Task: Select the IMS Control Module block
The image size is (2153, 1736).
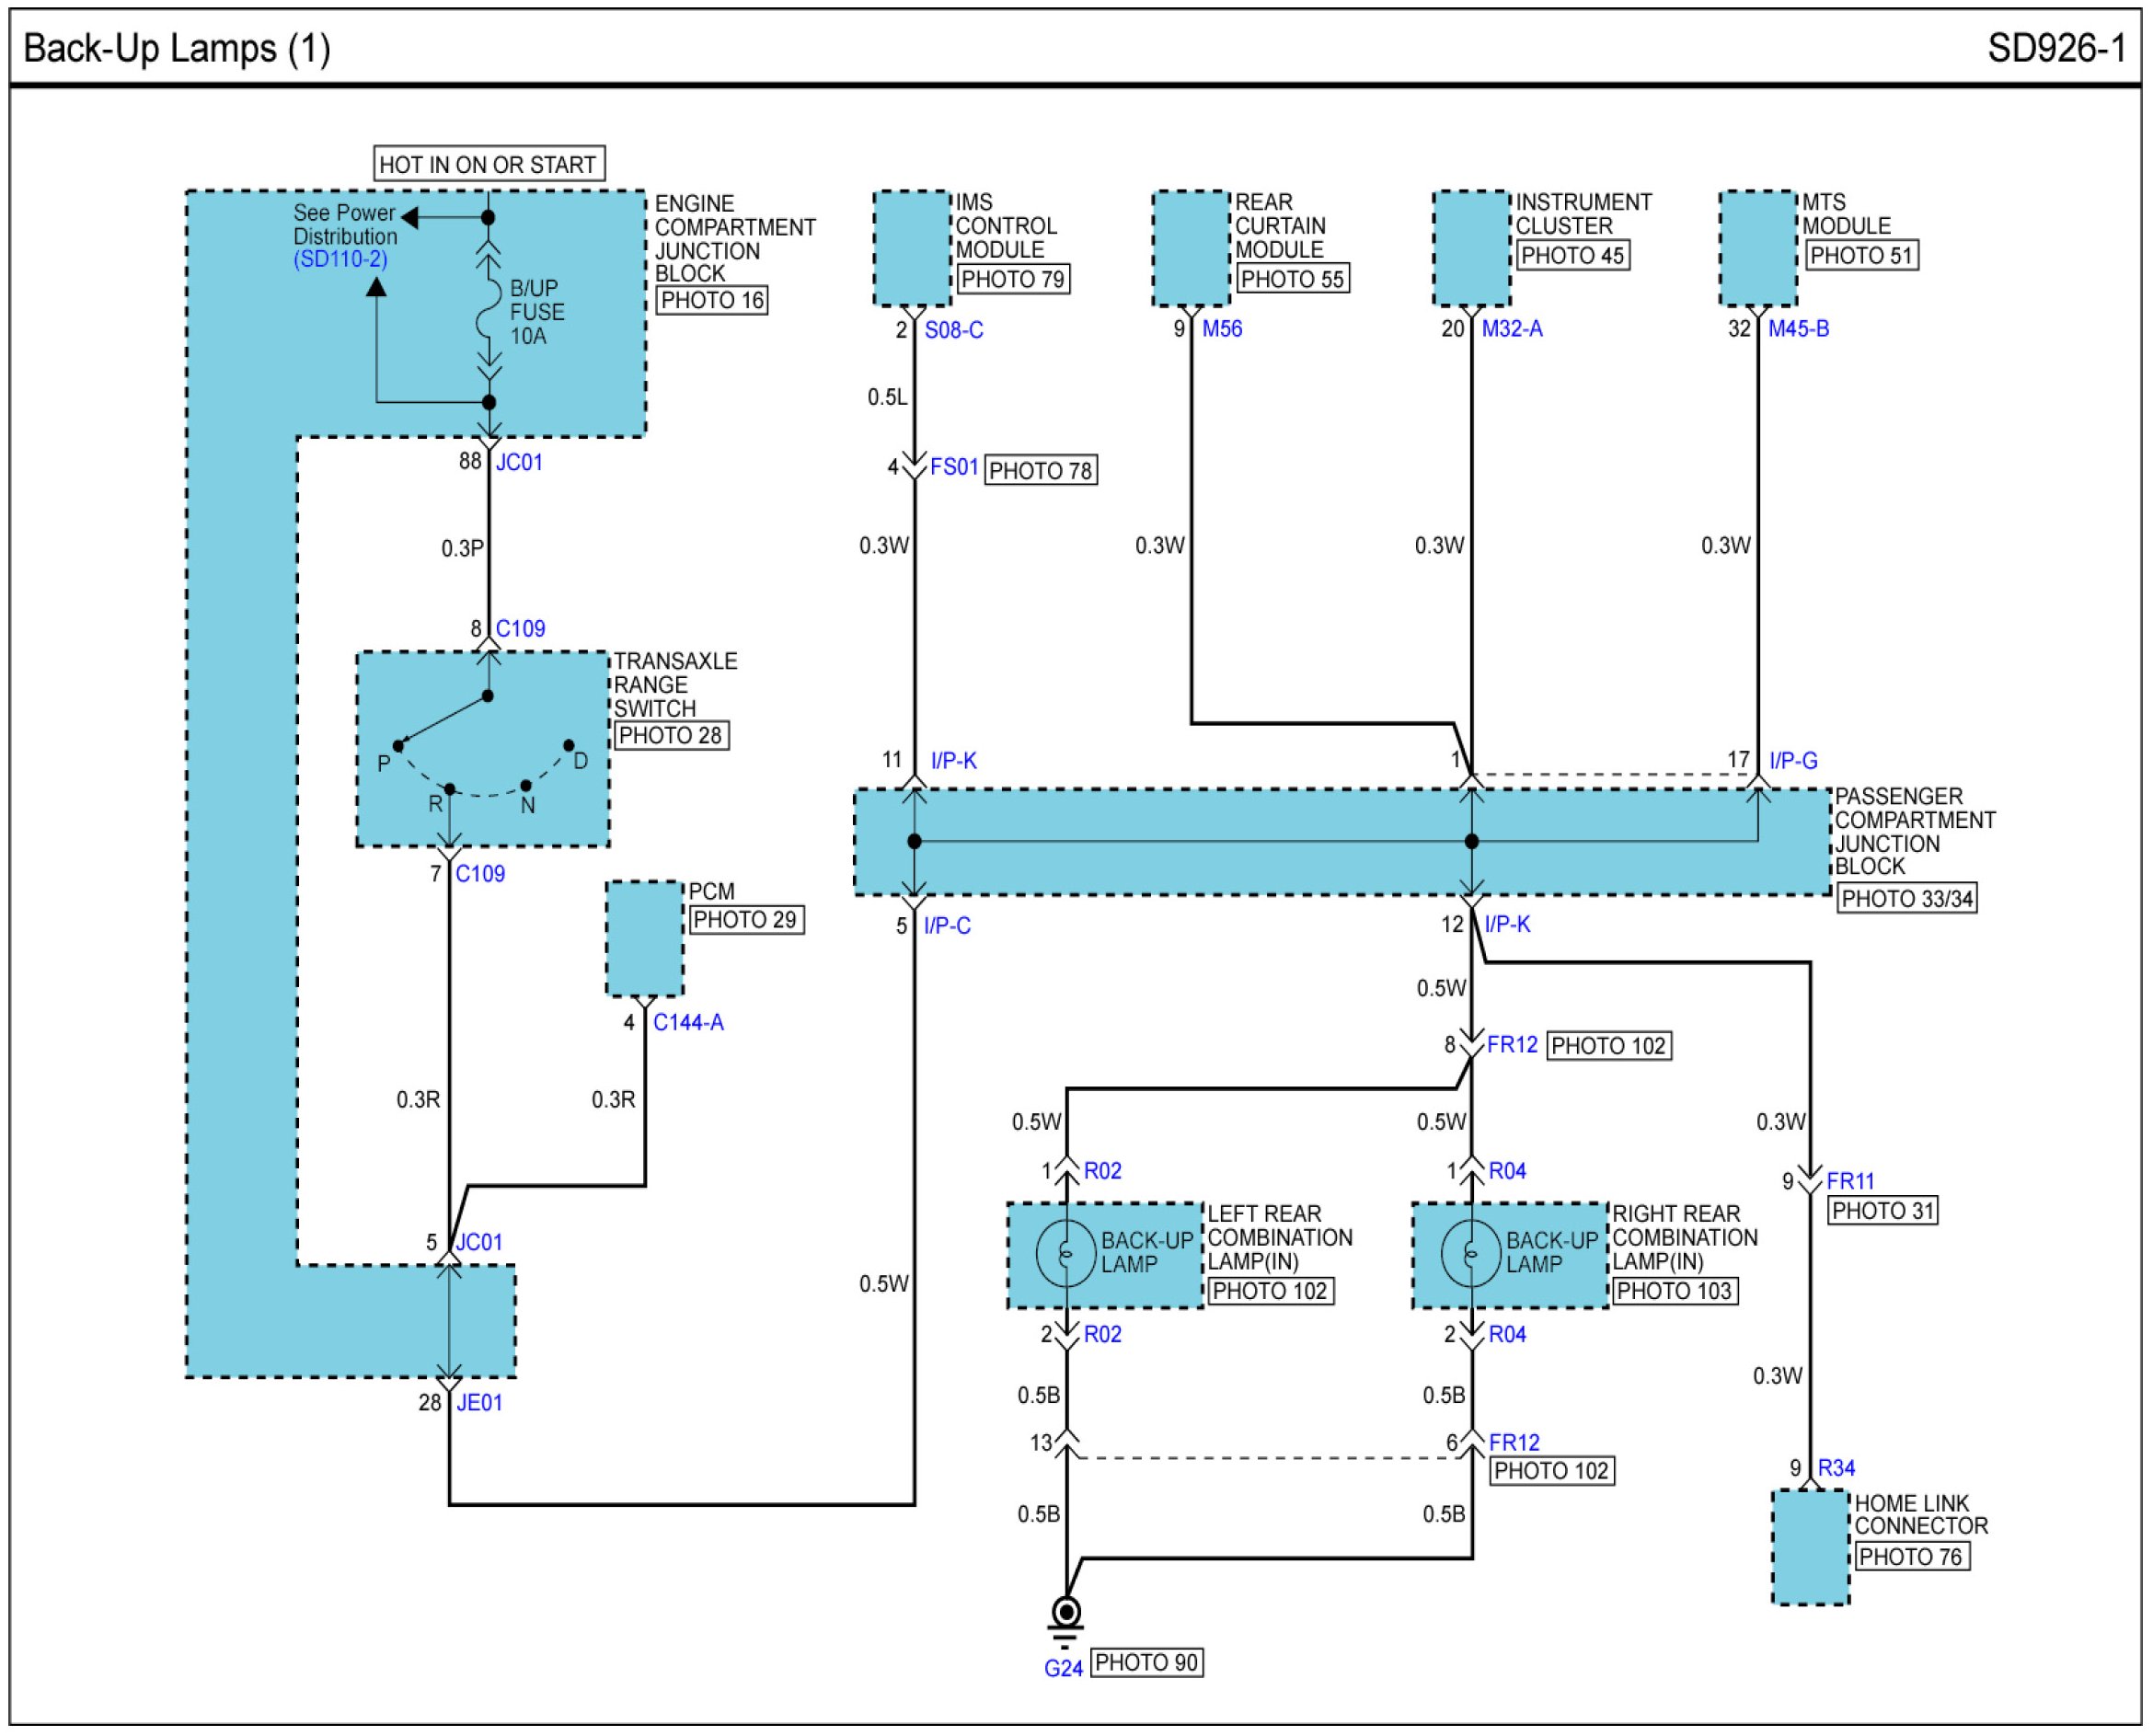Action: click(x=911, y=248)
